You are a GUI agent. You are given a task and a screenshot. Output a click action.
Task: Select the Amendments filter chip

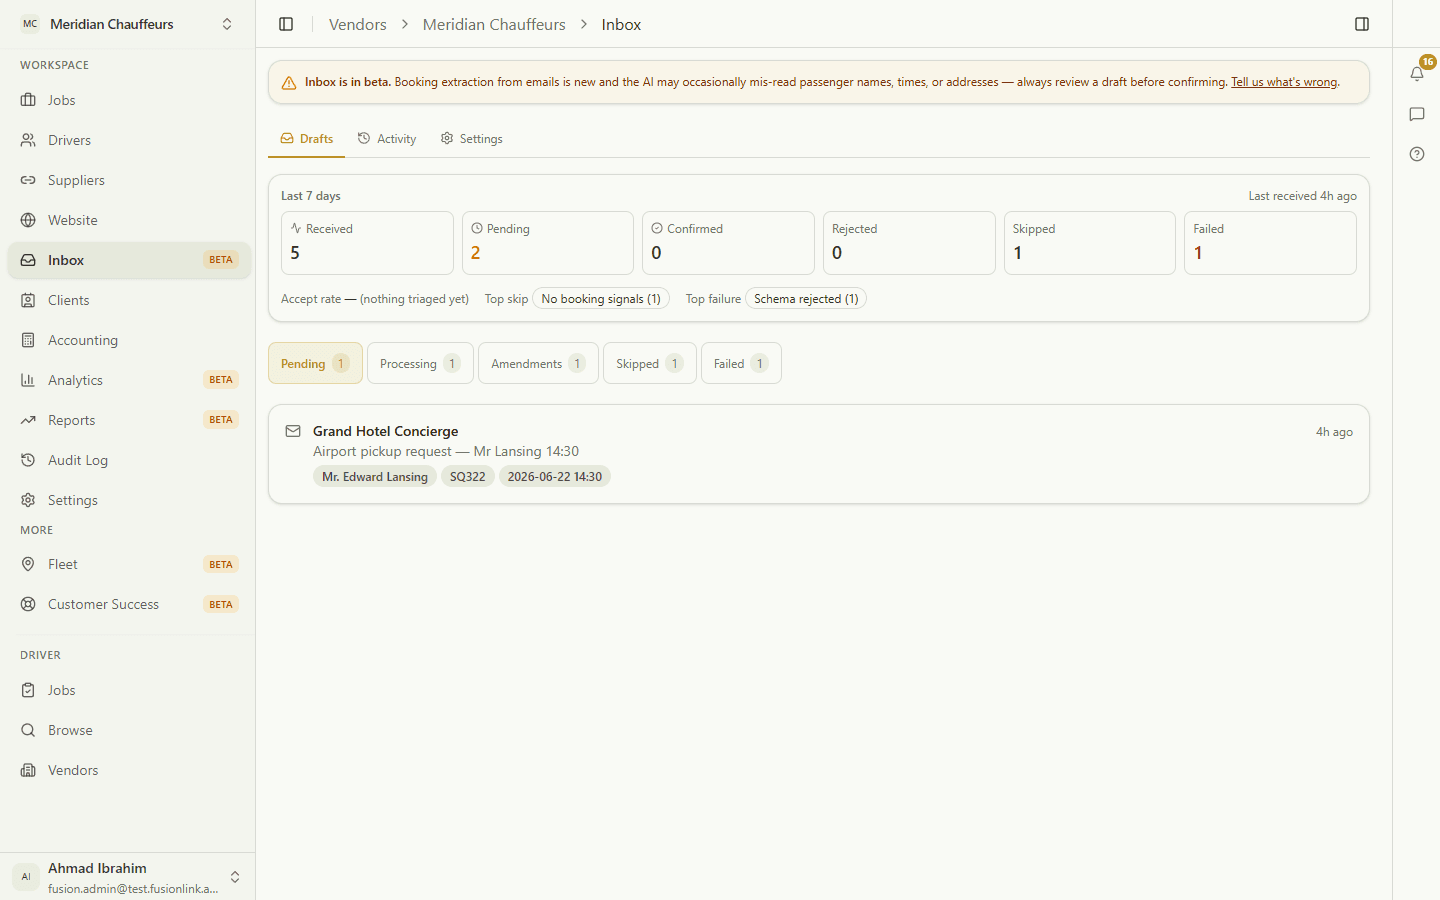pos(538,363)
